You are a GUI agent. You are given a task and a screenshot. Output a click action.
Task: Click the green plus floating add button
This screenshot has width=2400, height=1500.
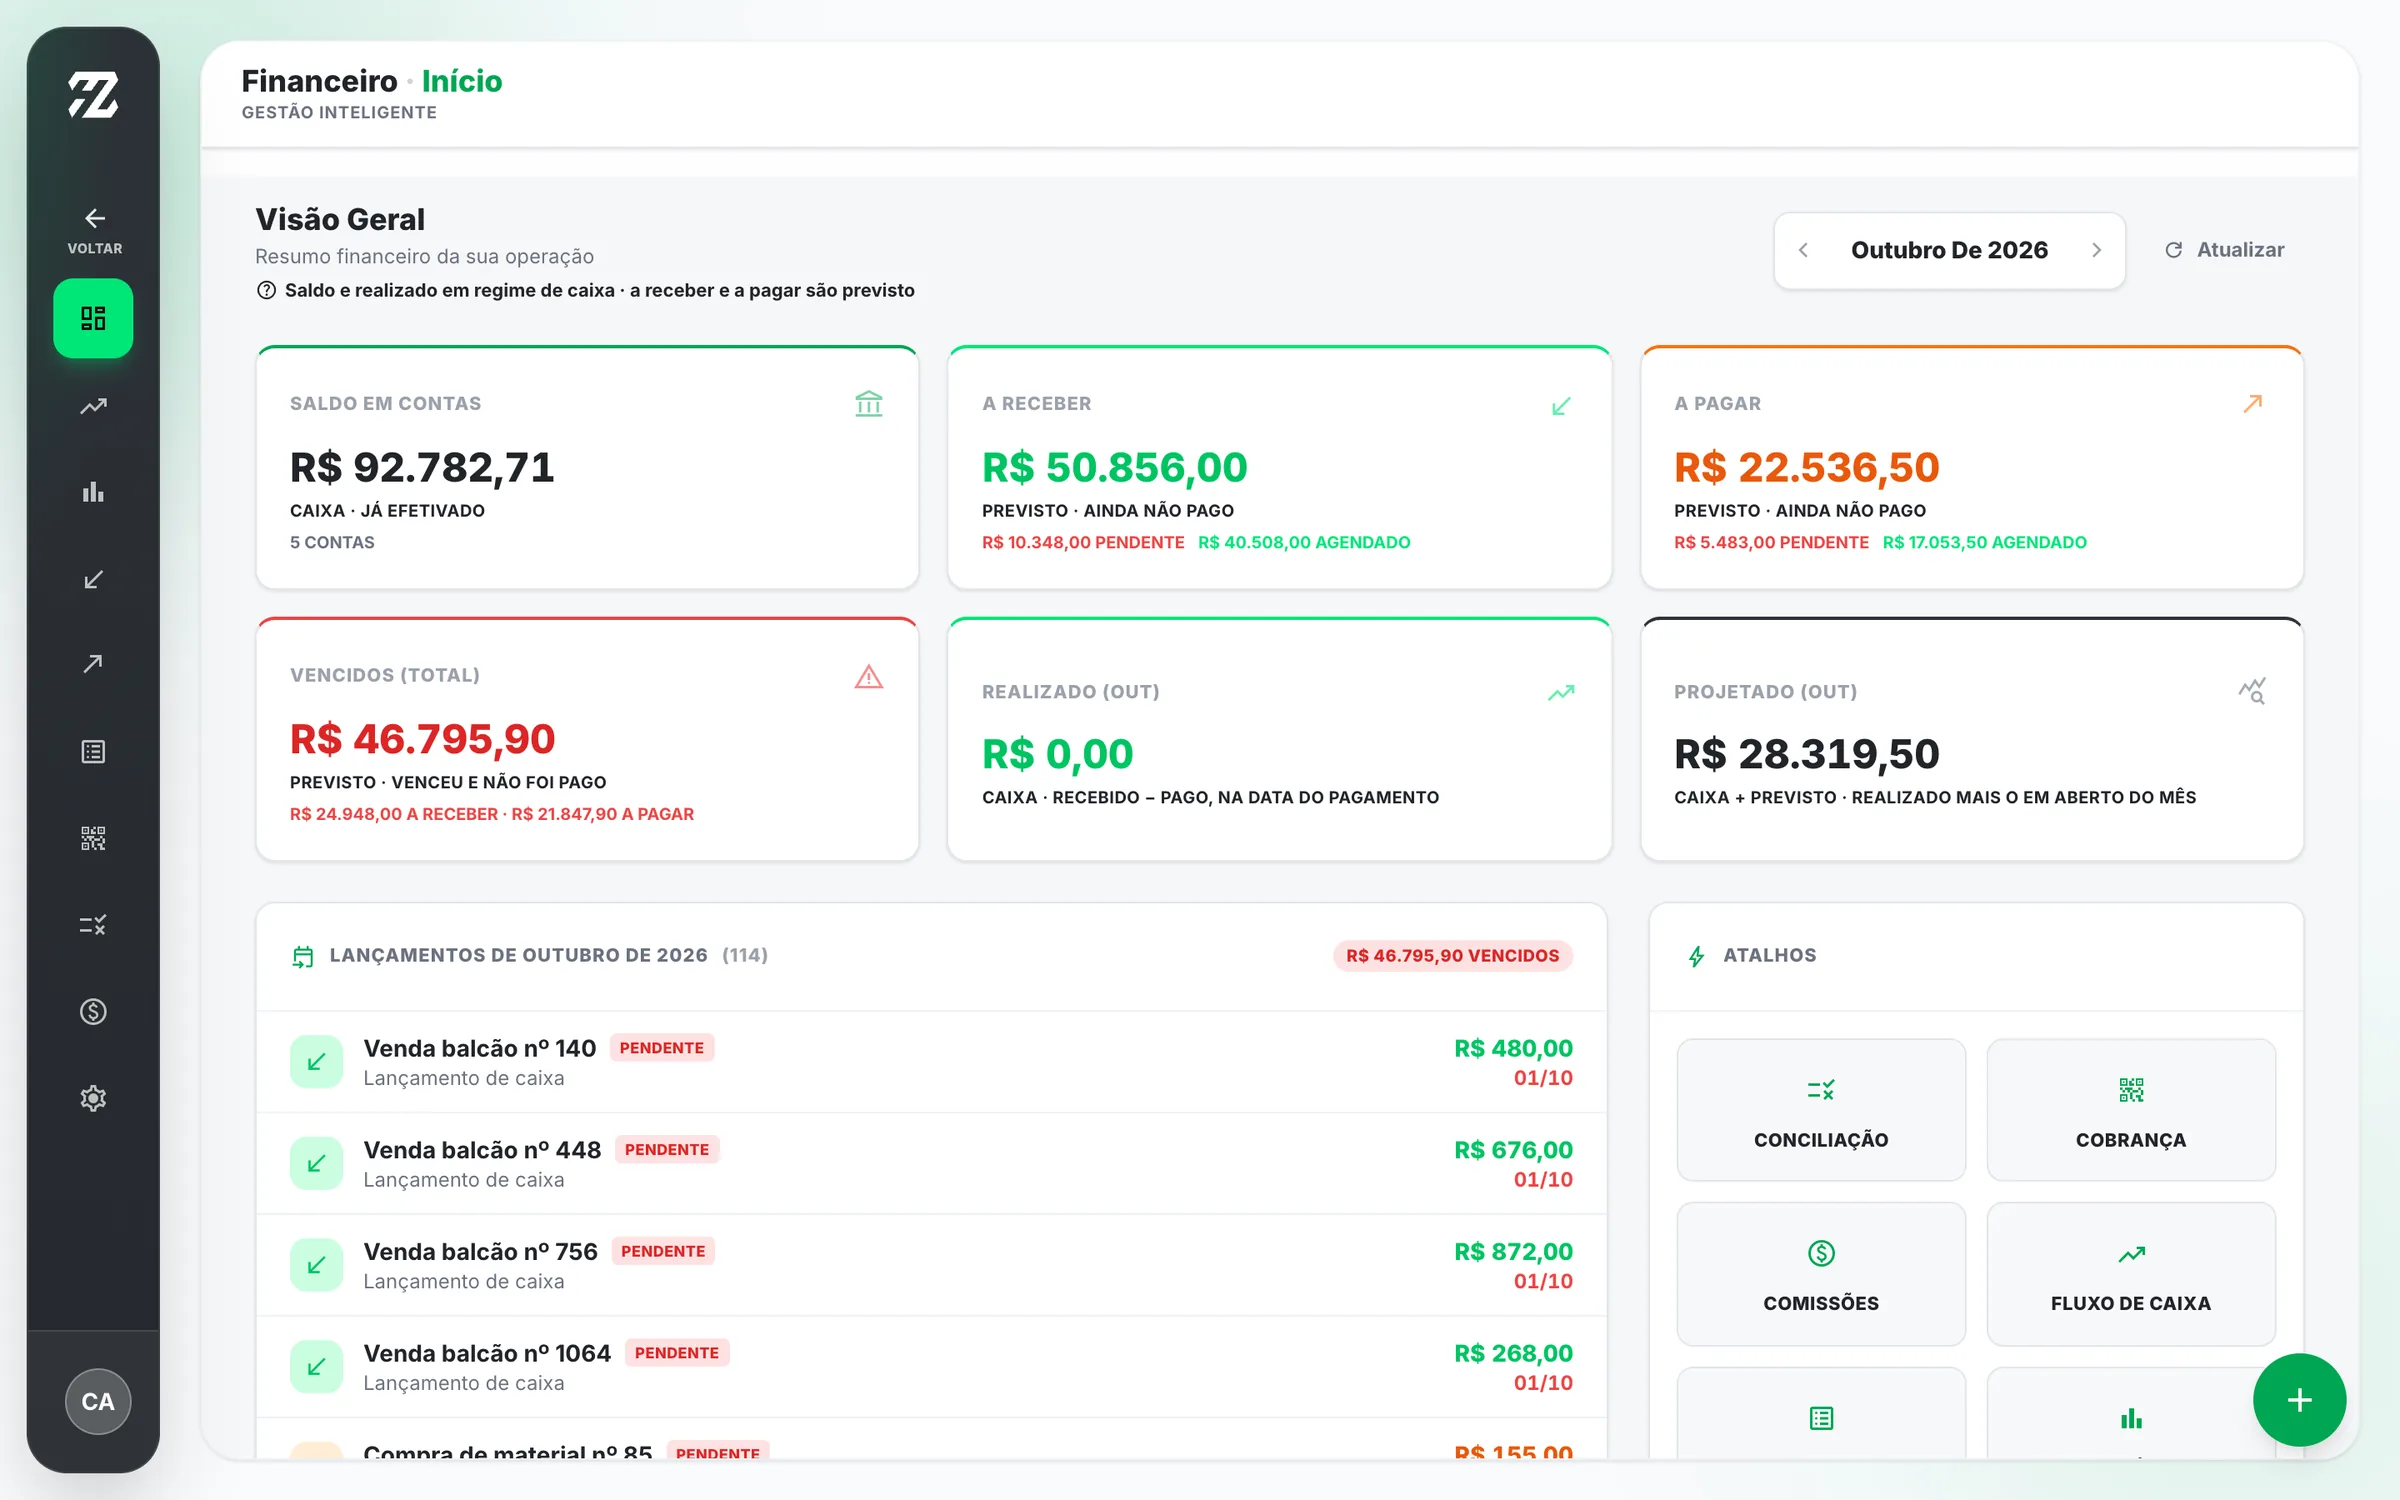[2299, 1400]
